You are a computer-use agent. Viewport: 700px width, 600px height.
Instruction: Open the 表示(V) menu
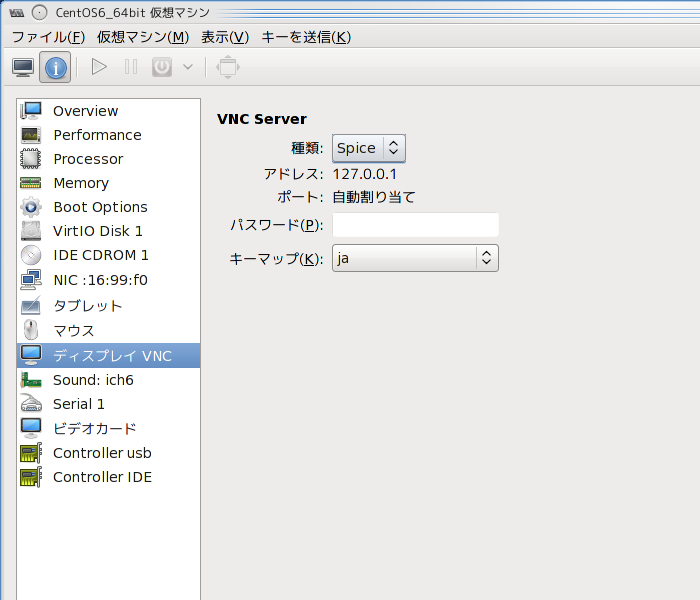coord(225,37)
